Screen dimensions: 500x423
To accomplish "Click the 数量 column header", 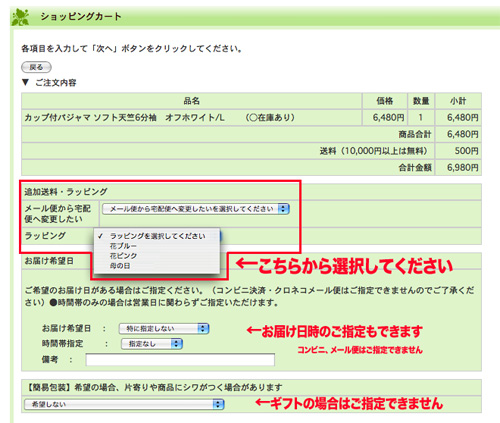I will [x=421, y=101].
